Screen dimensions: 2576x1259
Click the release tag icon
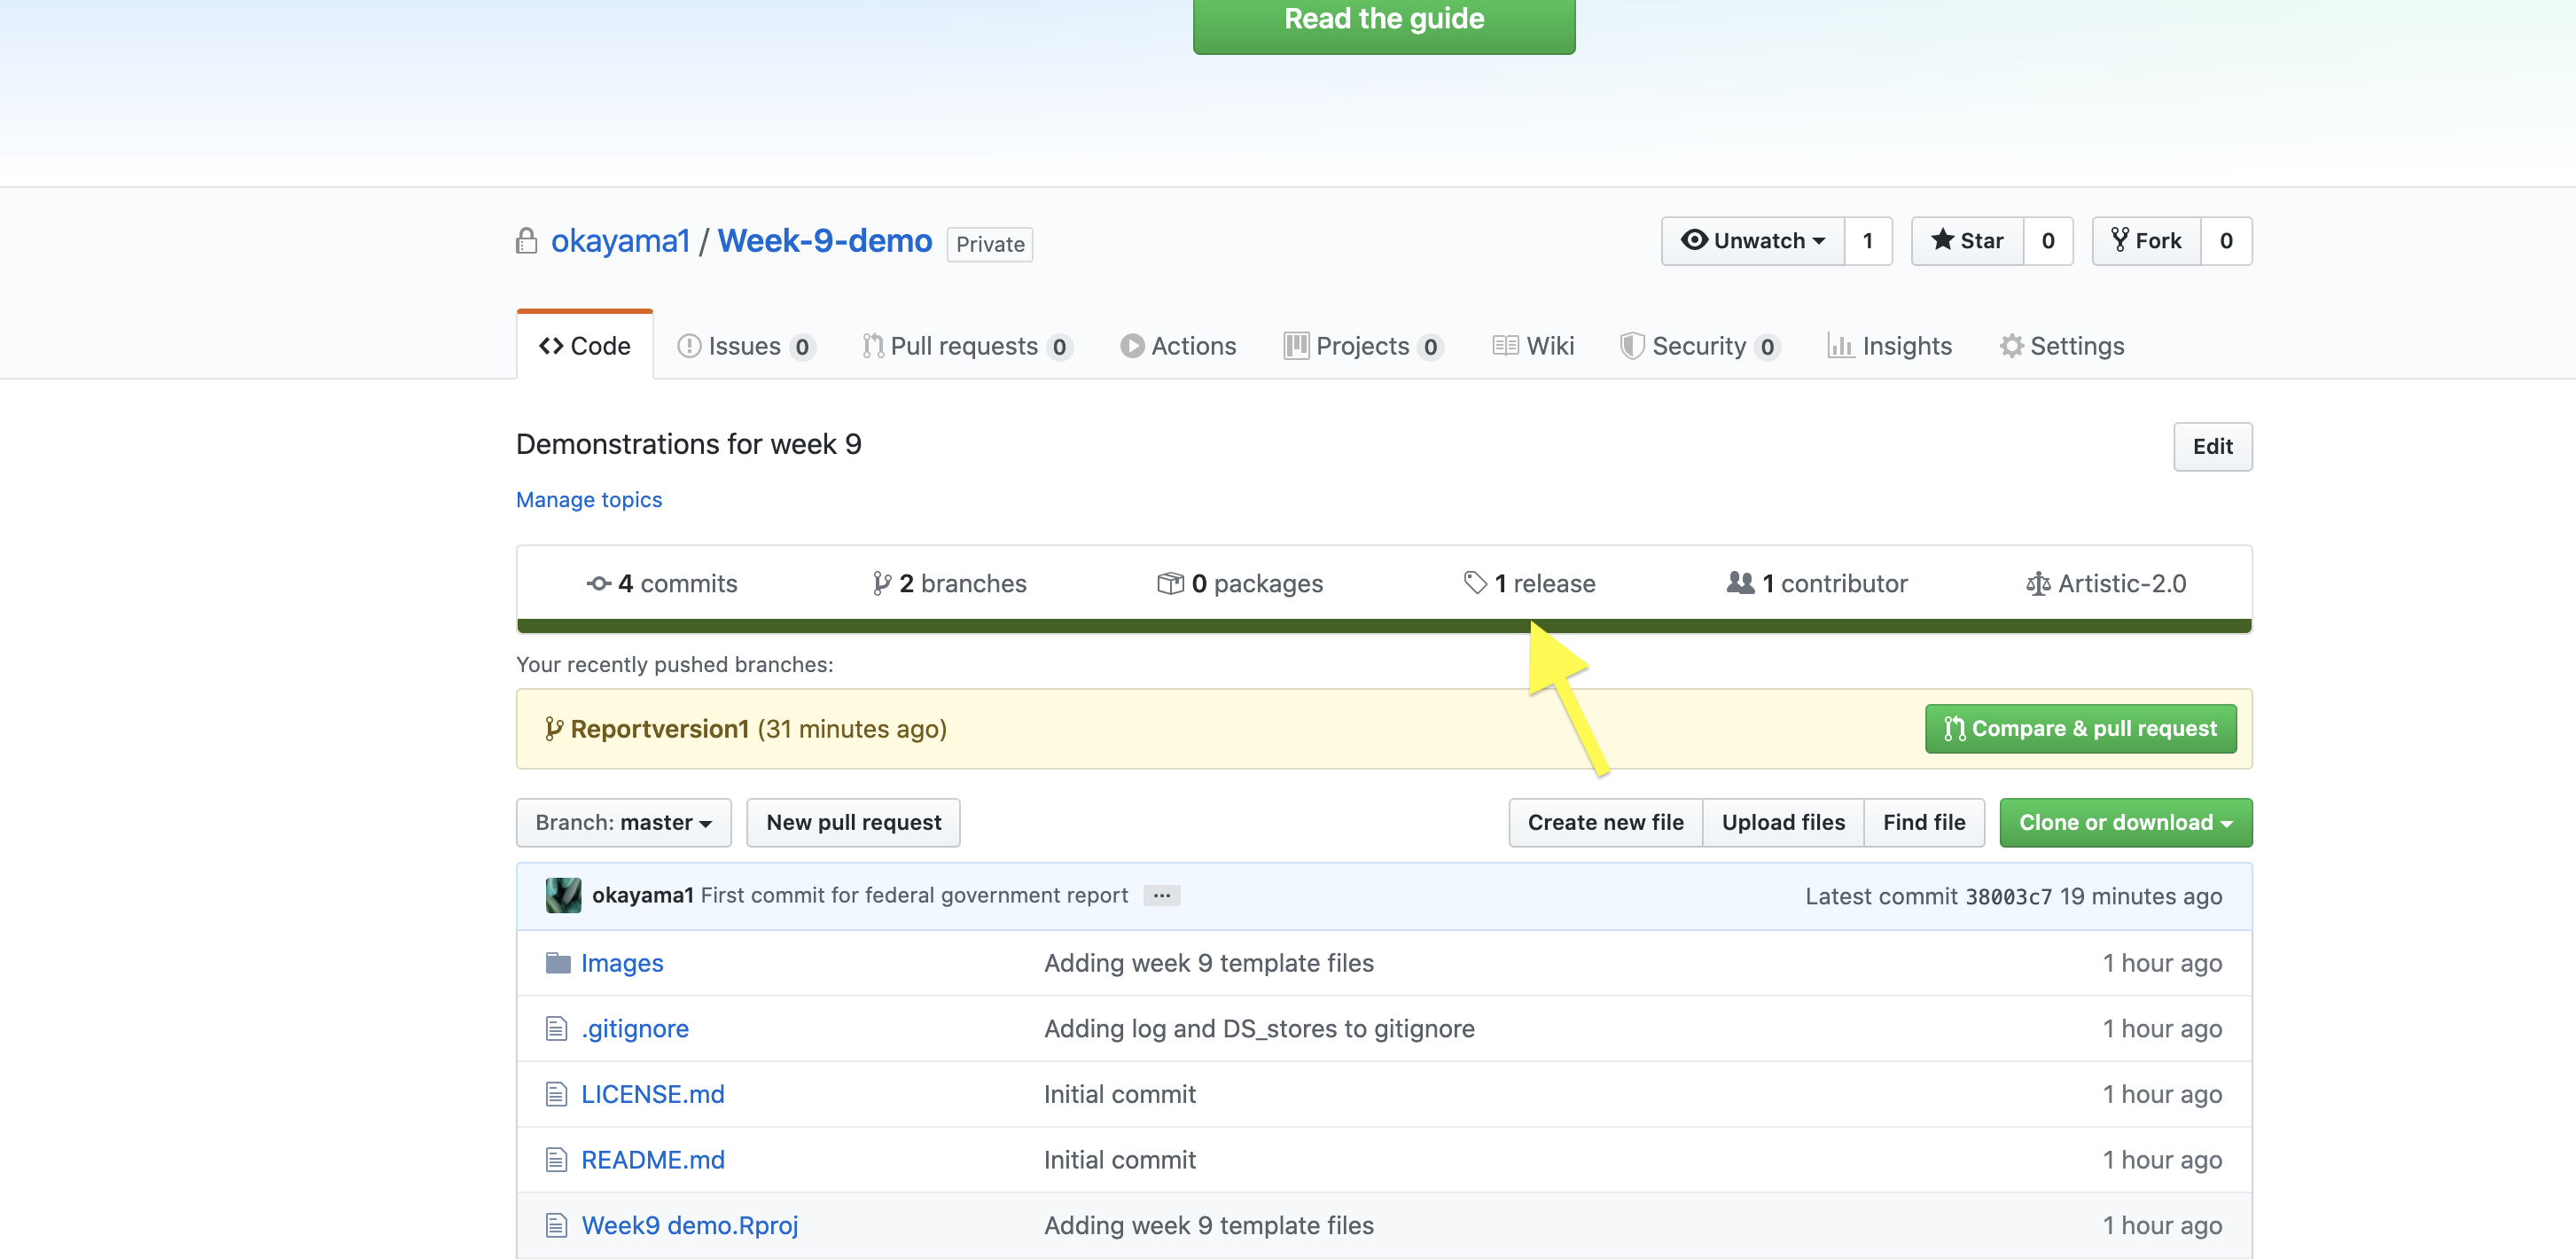[x=1475, y=582]
